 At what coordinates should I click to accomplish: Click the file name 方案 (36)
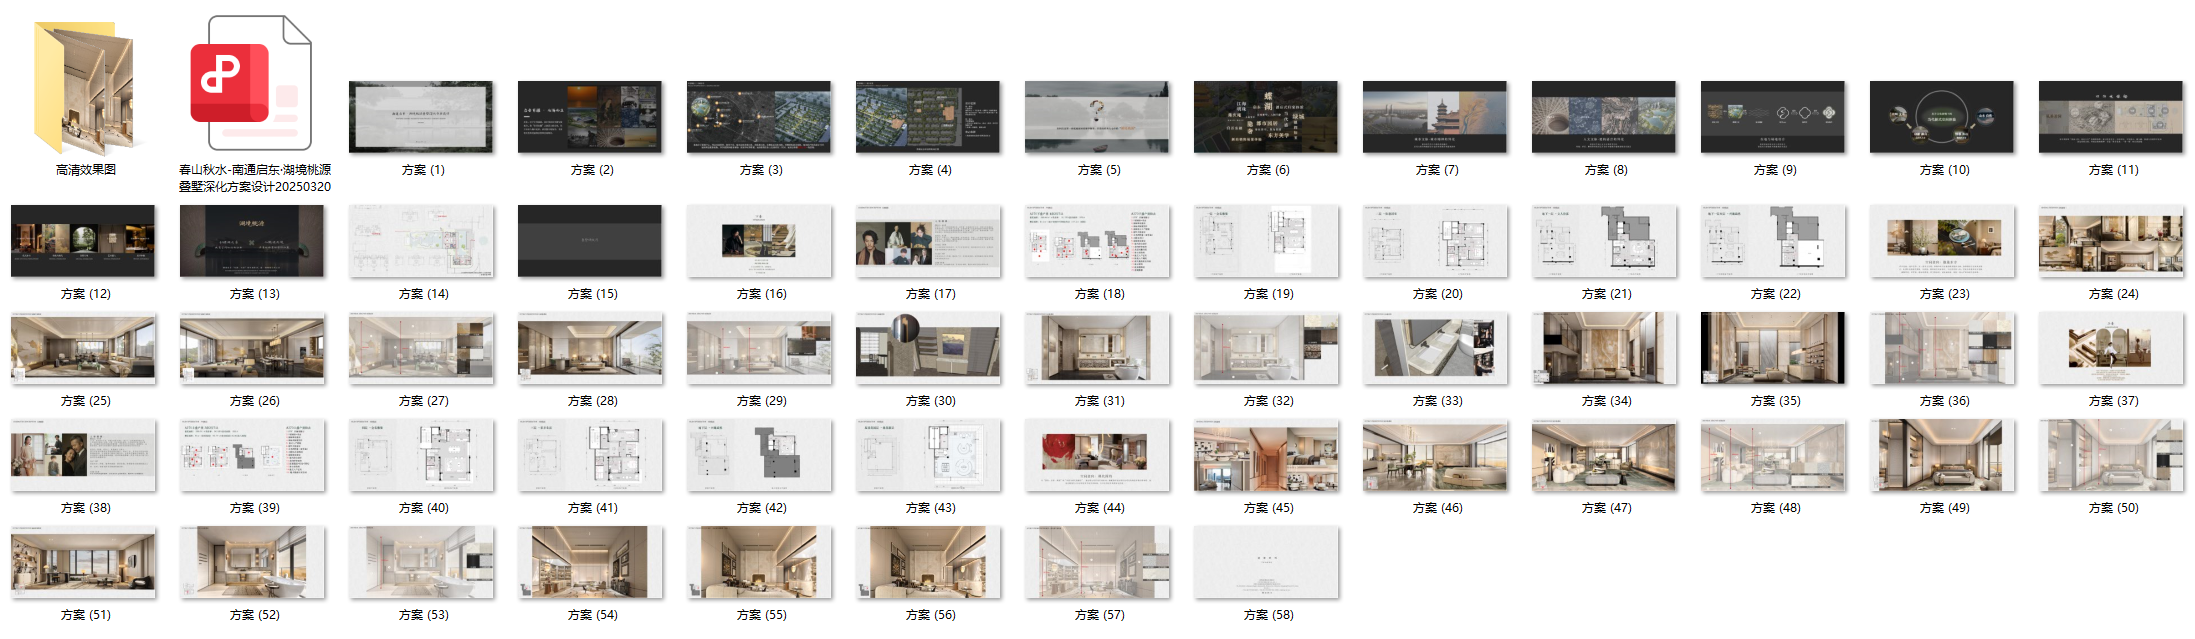click(1944, 401)
